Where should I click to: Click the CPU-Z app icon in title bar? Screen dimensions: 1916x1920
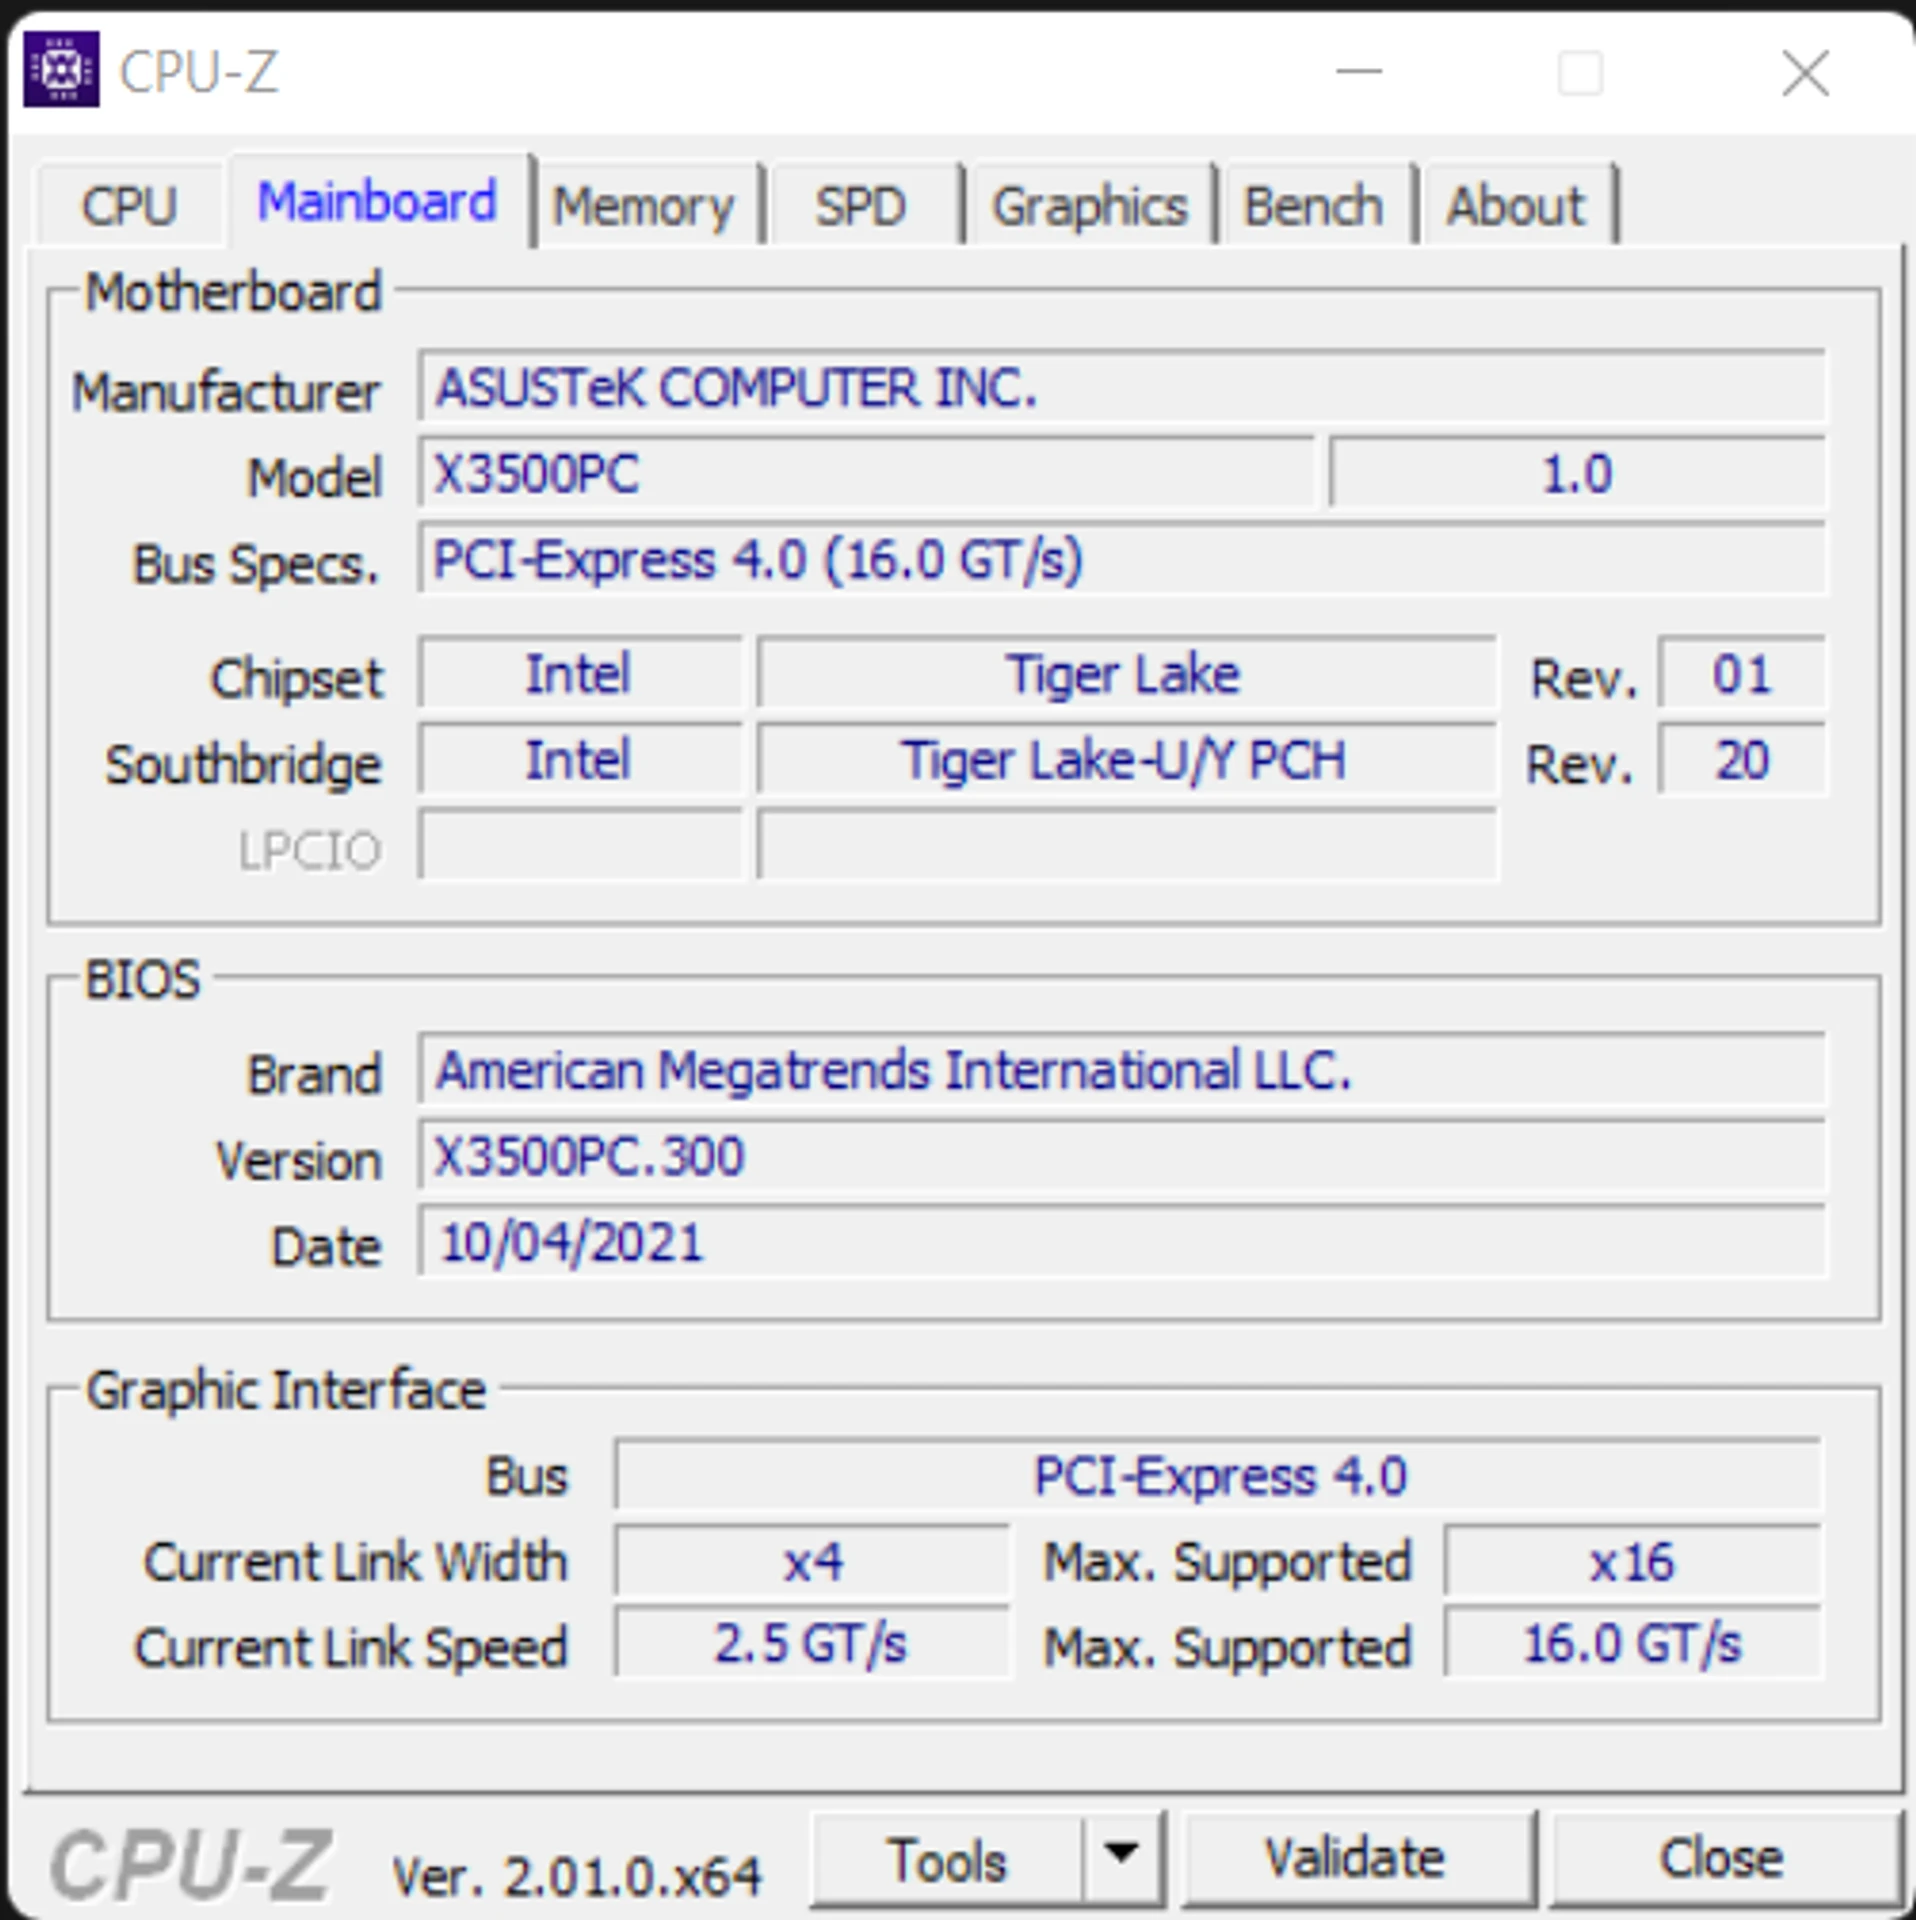61,69
